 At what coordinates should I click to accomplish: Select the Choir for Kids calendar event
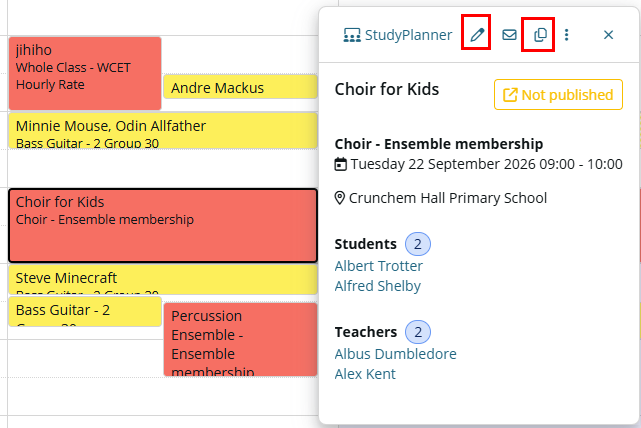point(163,225)
